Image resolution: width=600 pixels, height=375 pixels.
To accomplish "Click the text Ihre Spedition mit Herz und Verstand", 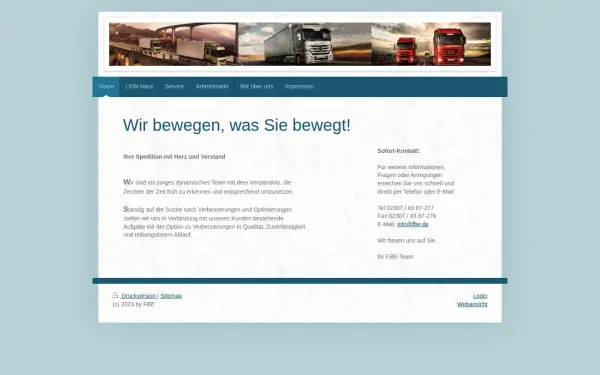I will (174, 157).
